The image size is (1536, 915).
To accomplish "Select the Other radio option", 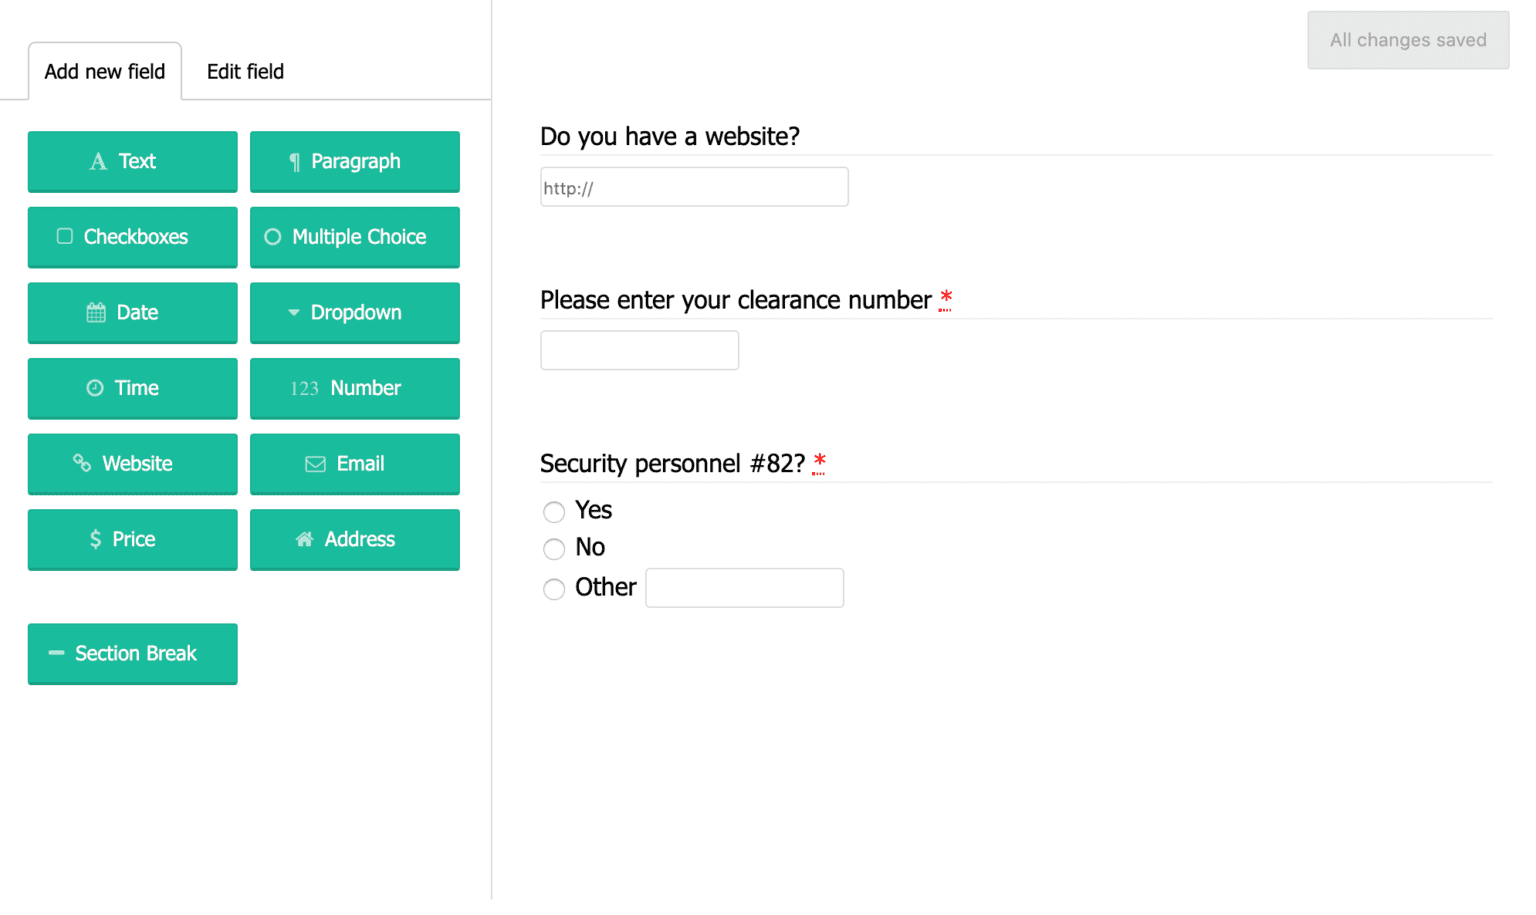I will (x=554, y=589).
